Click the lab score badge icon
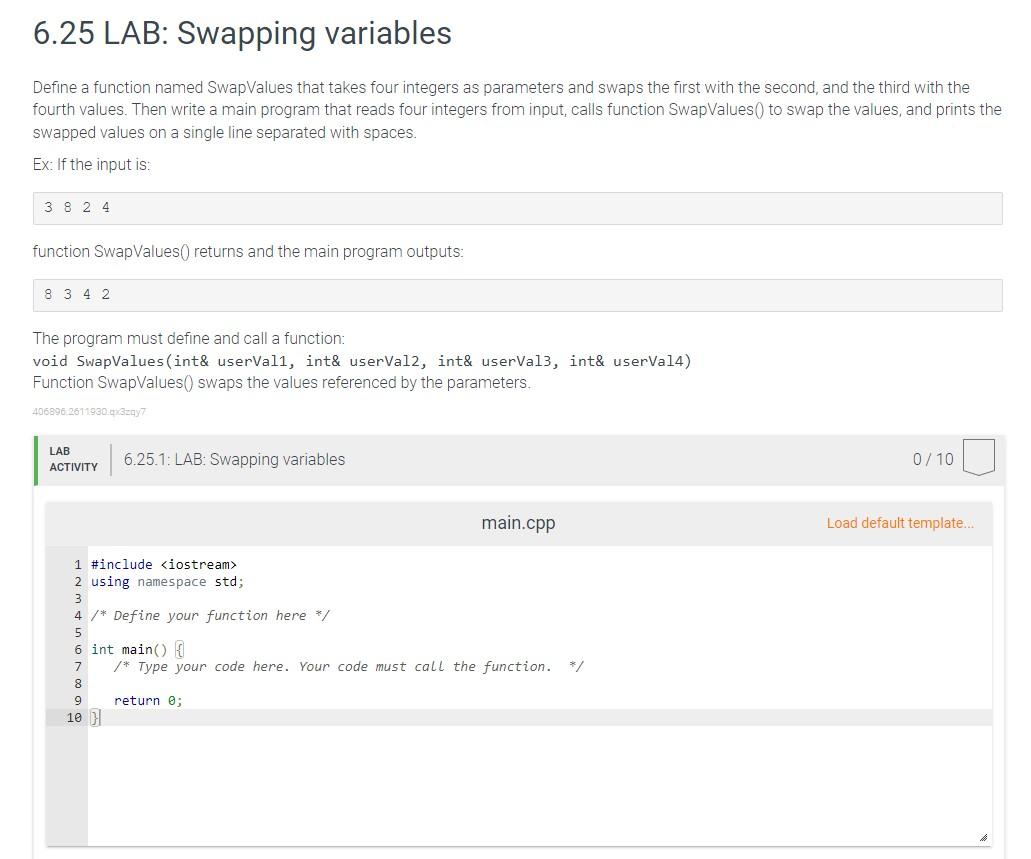This screenshot has width=1031, height=859. pos(978,457)
